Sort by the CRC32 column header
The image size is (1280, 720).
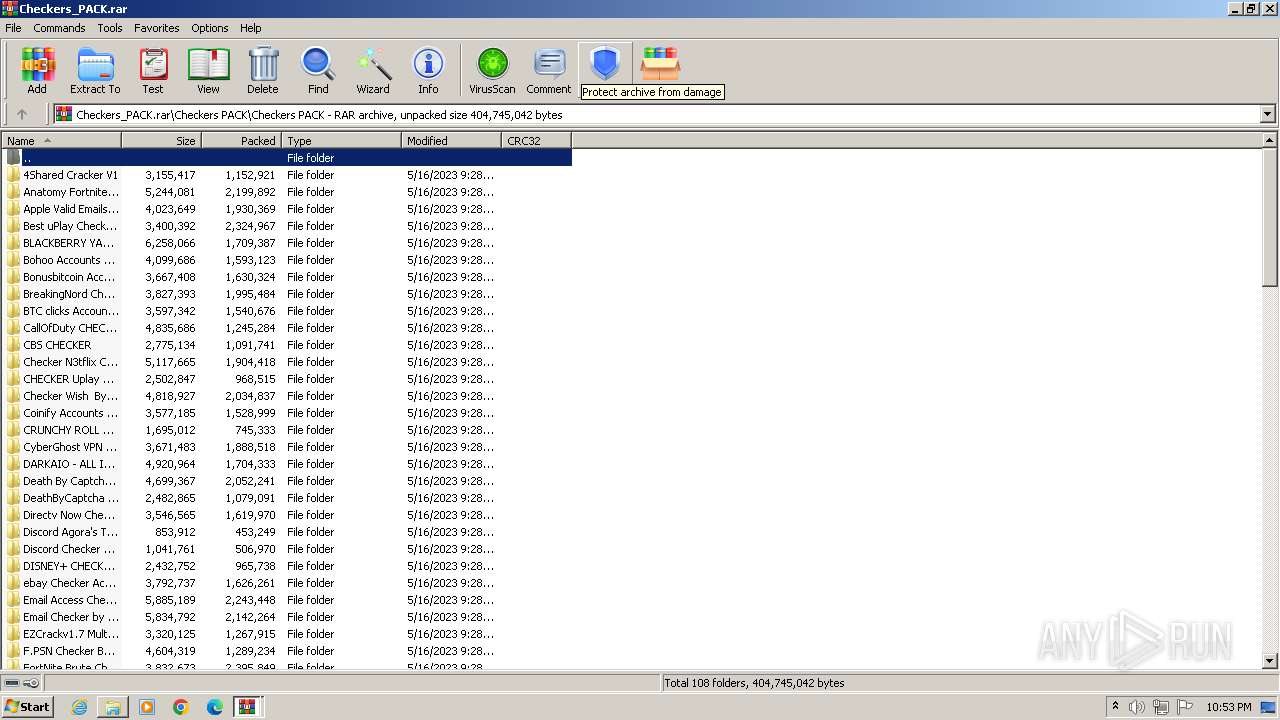click(x=537, y=141)
